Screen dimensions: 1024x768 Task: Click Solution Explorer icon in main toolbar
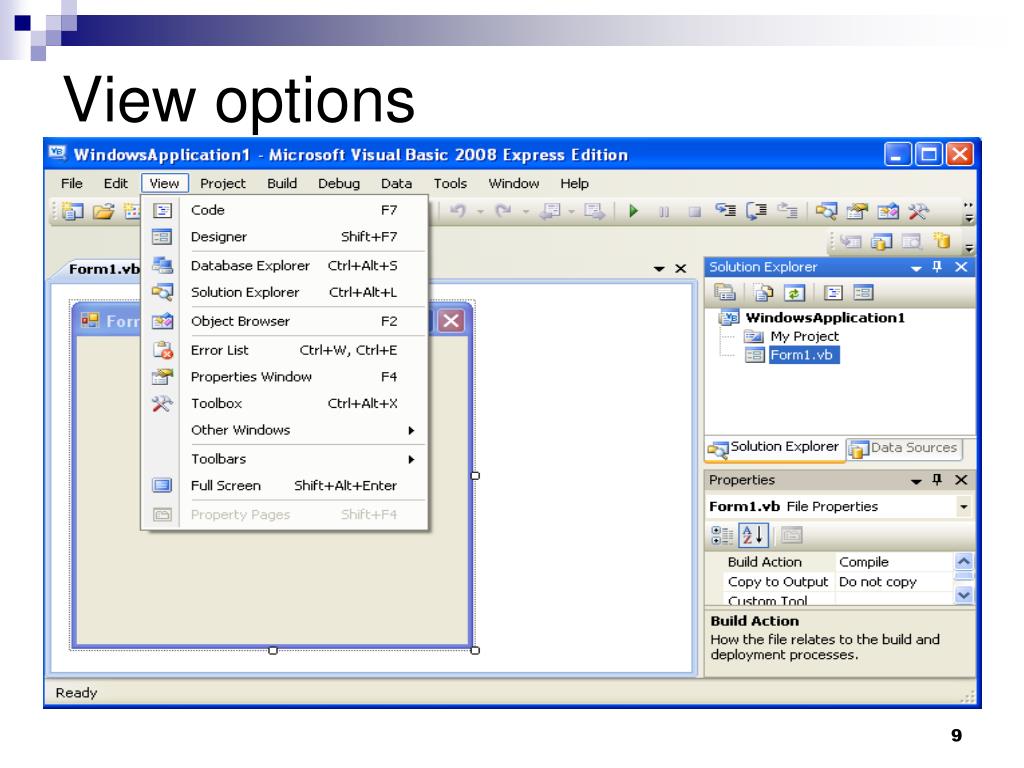click(x=826, y=211)
